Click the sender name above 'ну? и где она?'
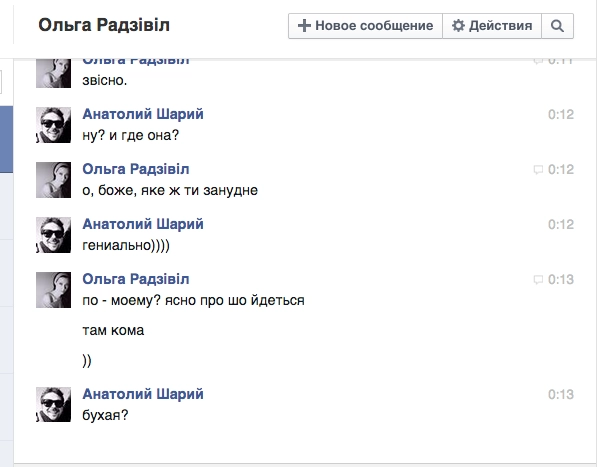This screenshot has height=467, width=605. coord(143,114)
